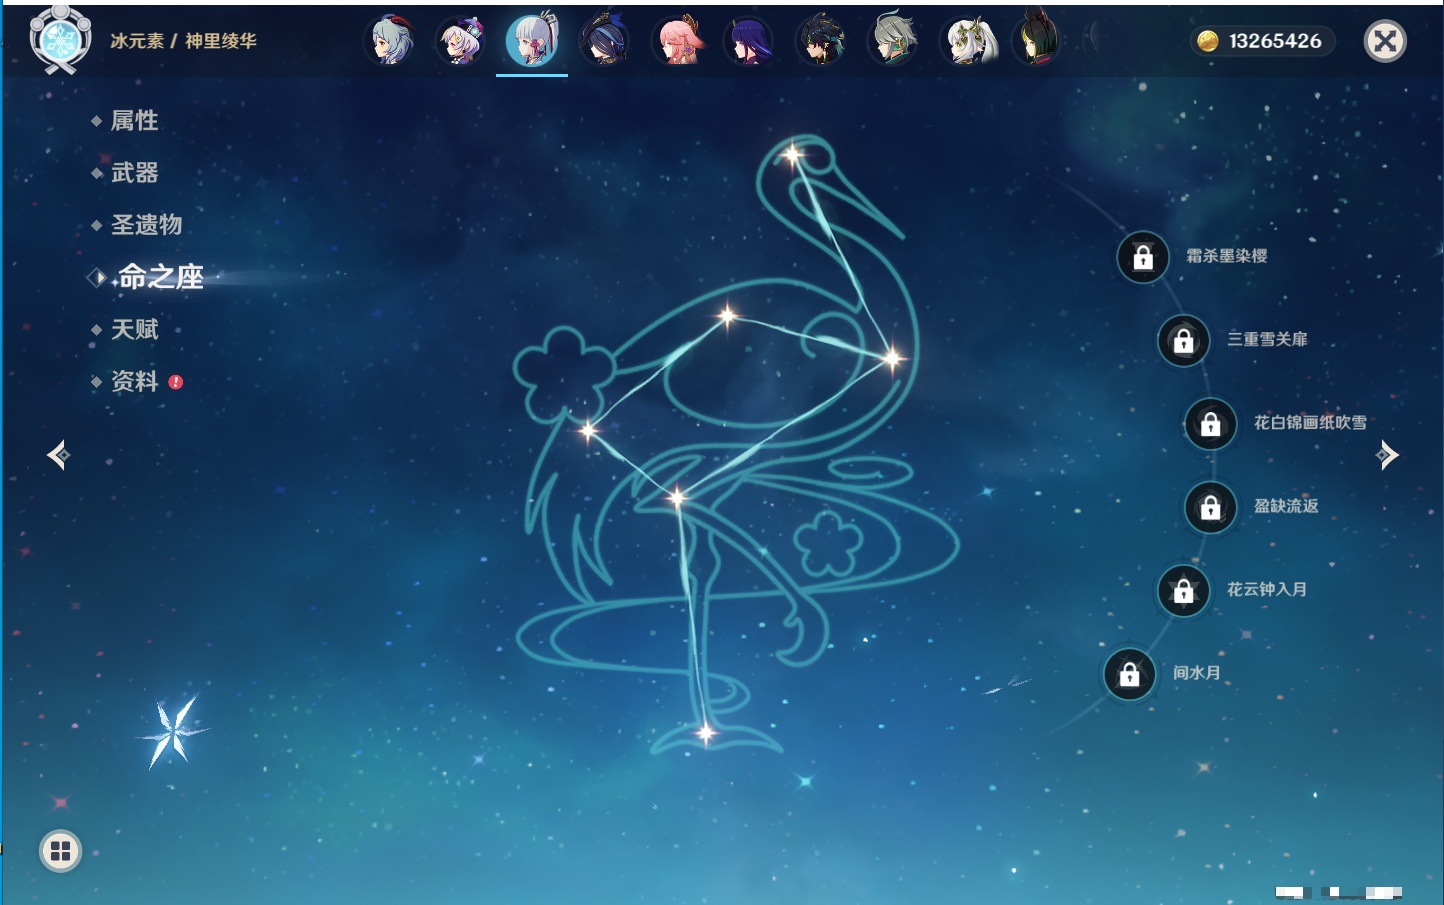This screenshot has width=1444, height=905.
Task: Select the 命之座 constellation menu
Action: 160,277
